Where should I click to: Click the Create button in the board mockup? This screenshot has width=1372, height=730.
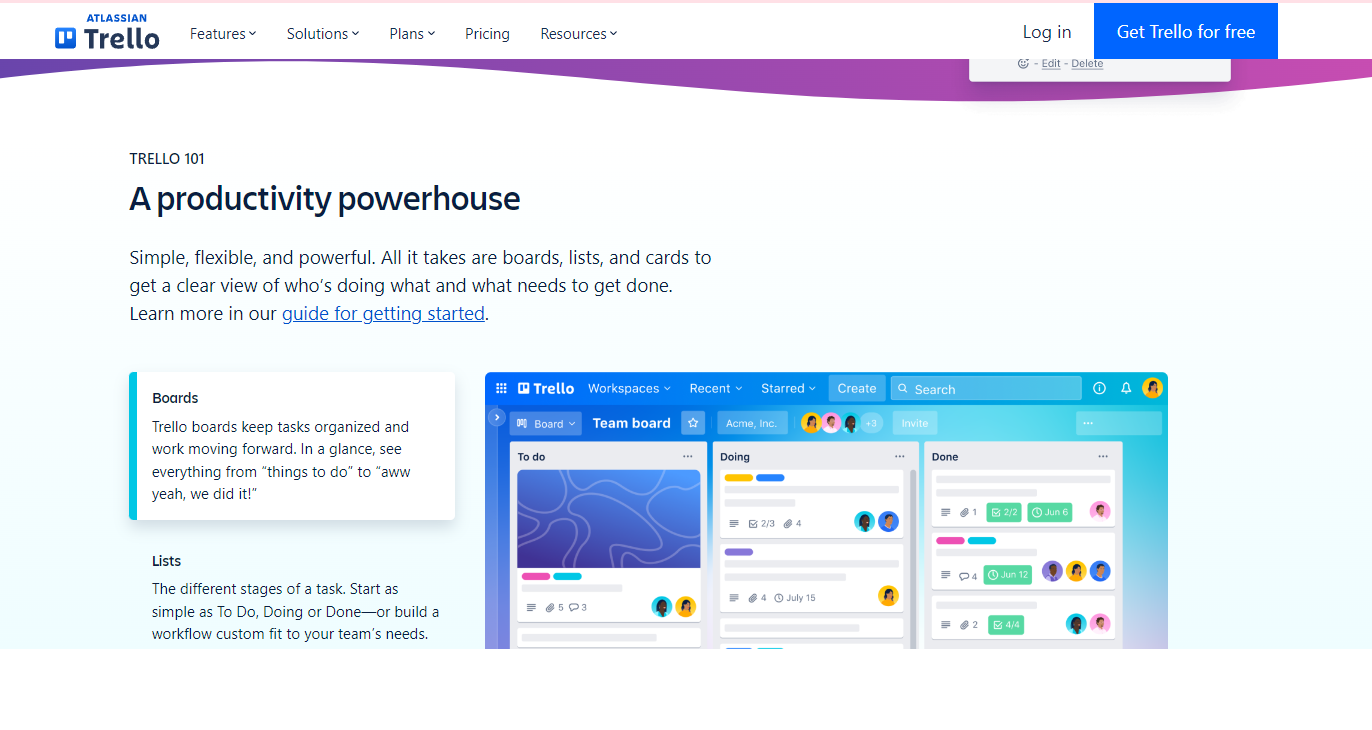857,388
